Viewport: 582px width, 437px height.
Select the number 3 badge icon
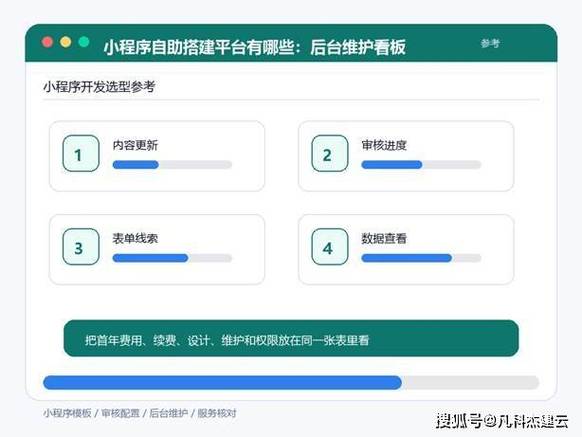pos(81,247)
